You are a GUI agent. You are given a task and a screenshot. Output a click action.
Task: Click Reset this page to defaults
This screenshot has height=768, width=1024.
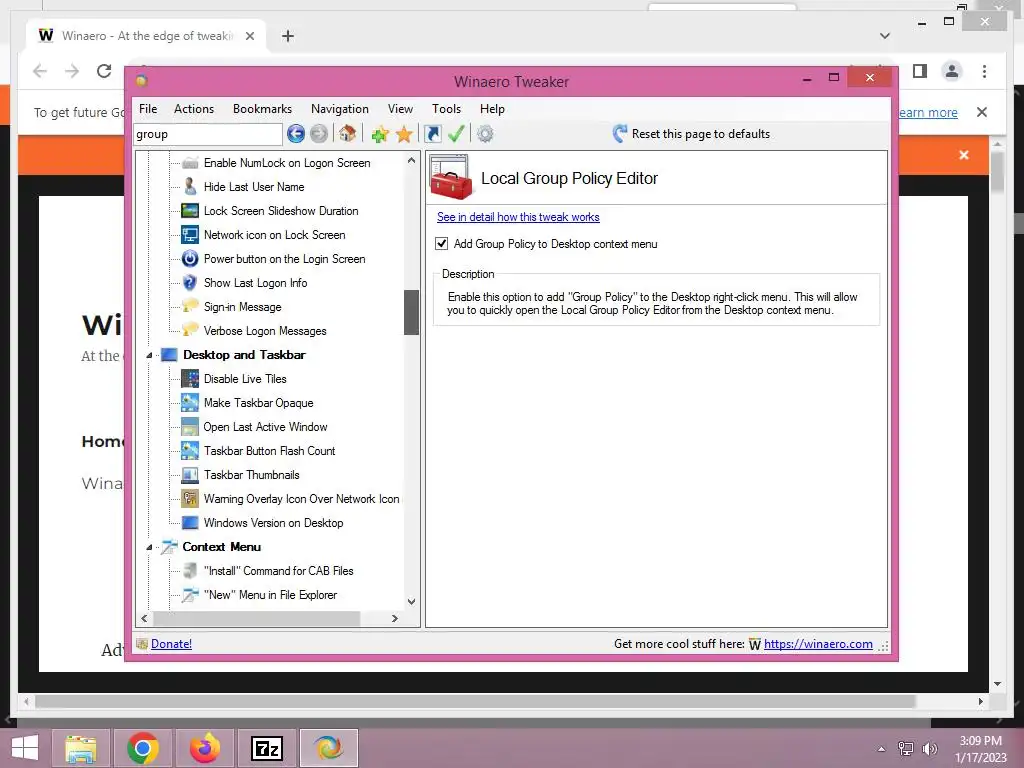[692, 134]
